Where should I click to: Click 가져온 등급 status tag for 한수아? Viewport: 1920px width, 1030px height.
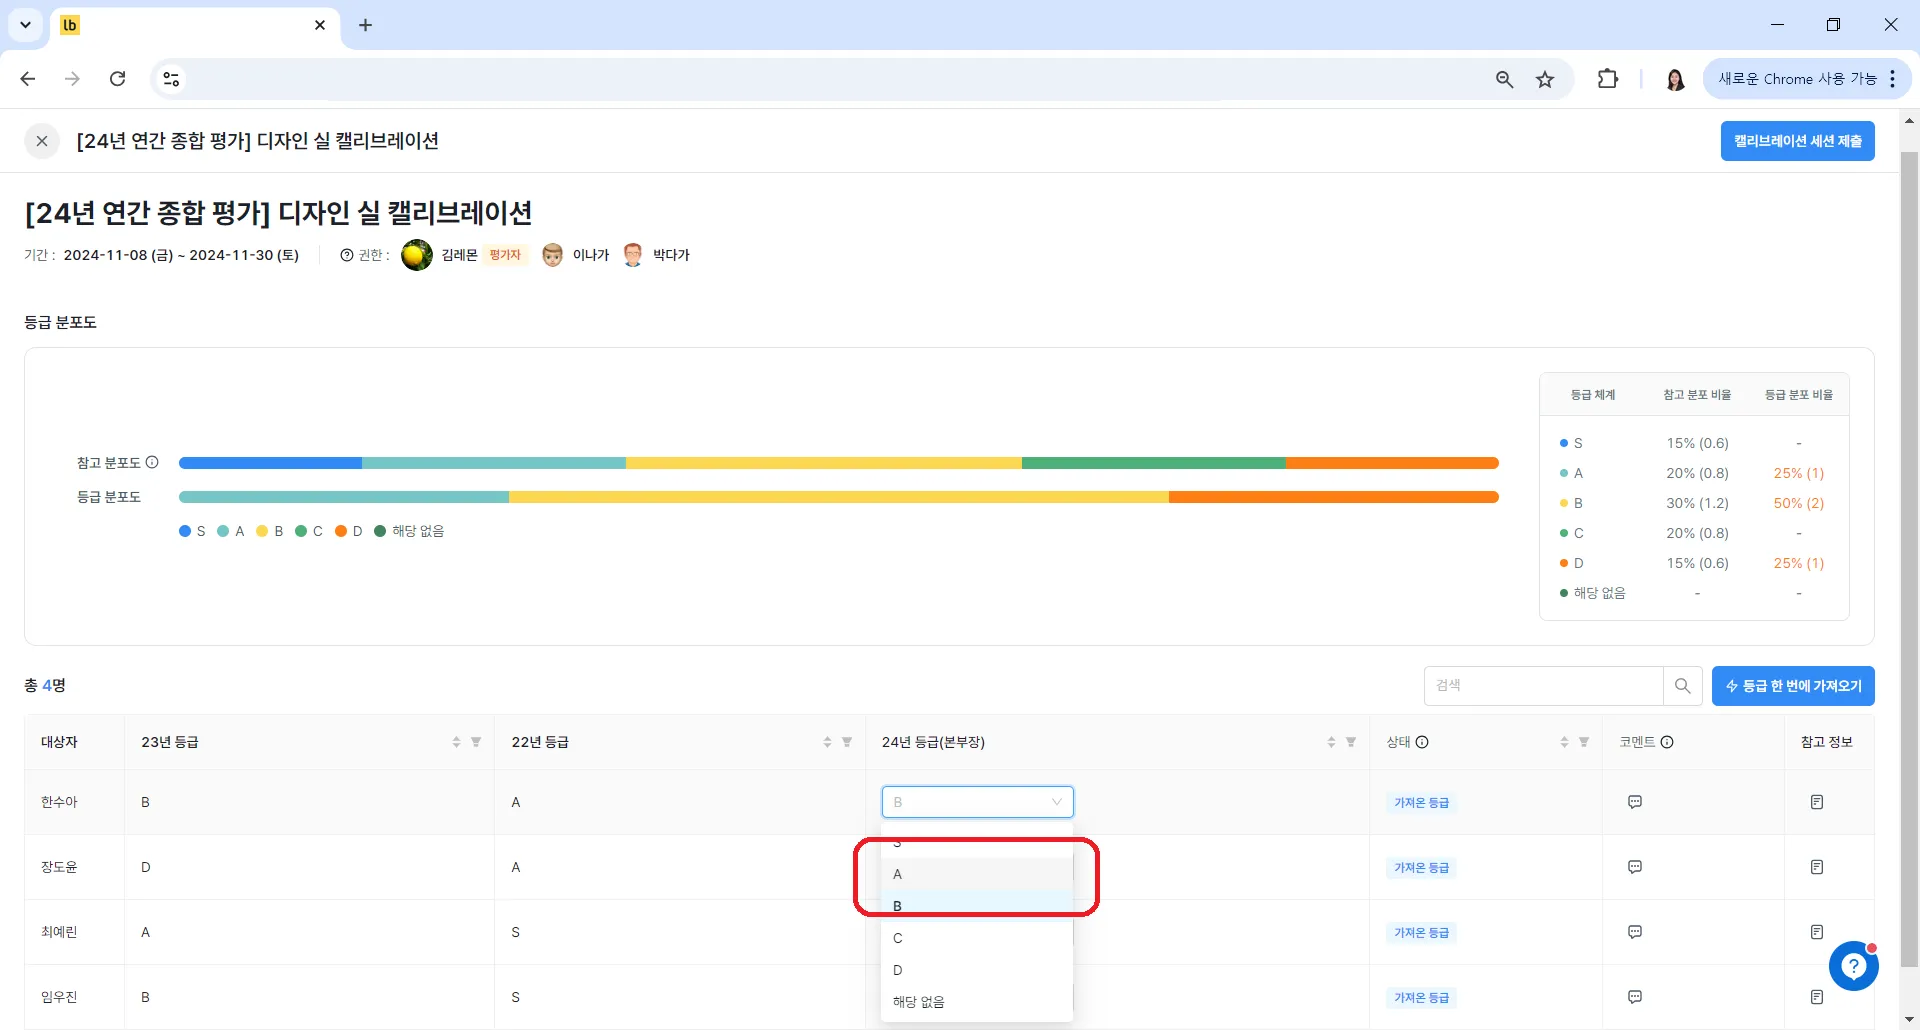point(1421,803)
